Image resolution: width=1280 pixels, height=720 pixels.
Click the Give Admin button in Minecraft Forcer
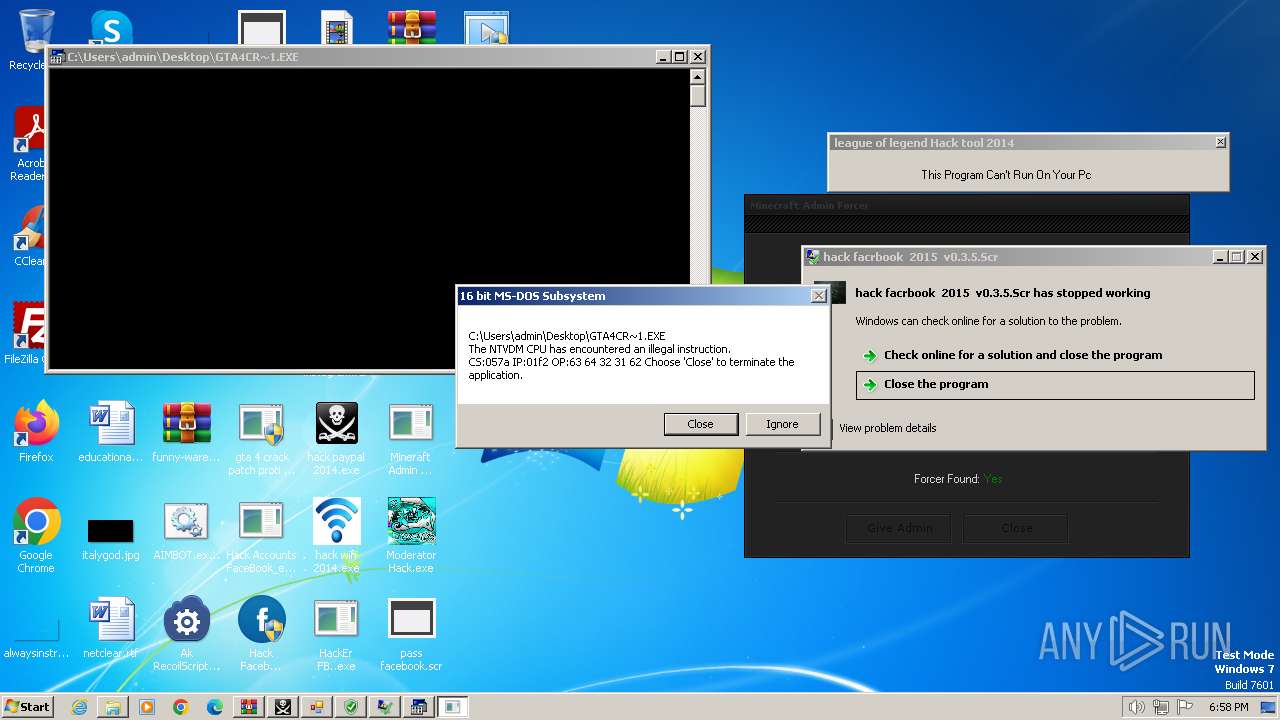click(x=900, y=528)
